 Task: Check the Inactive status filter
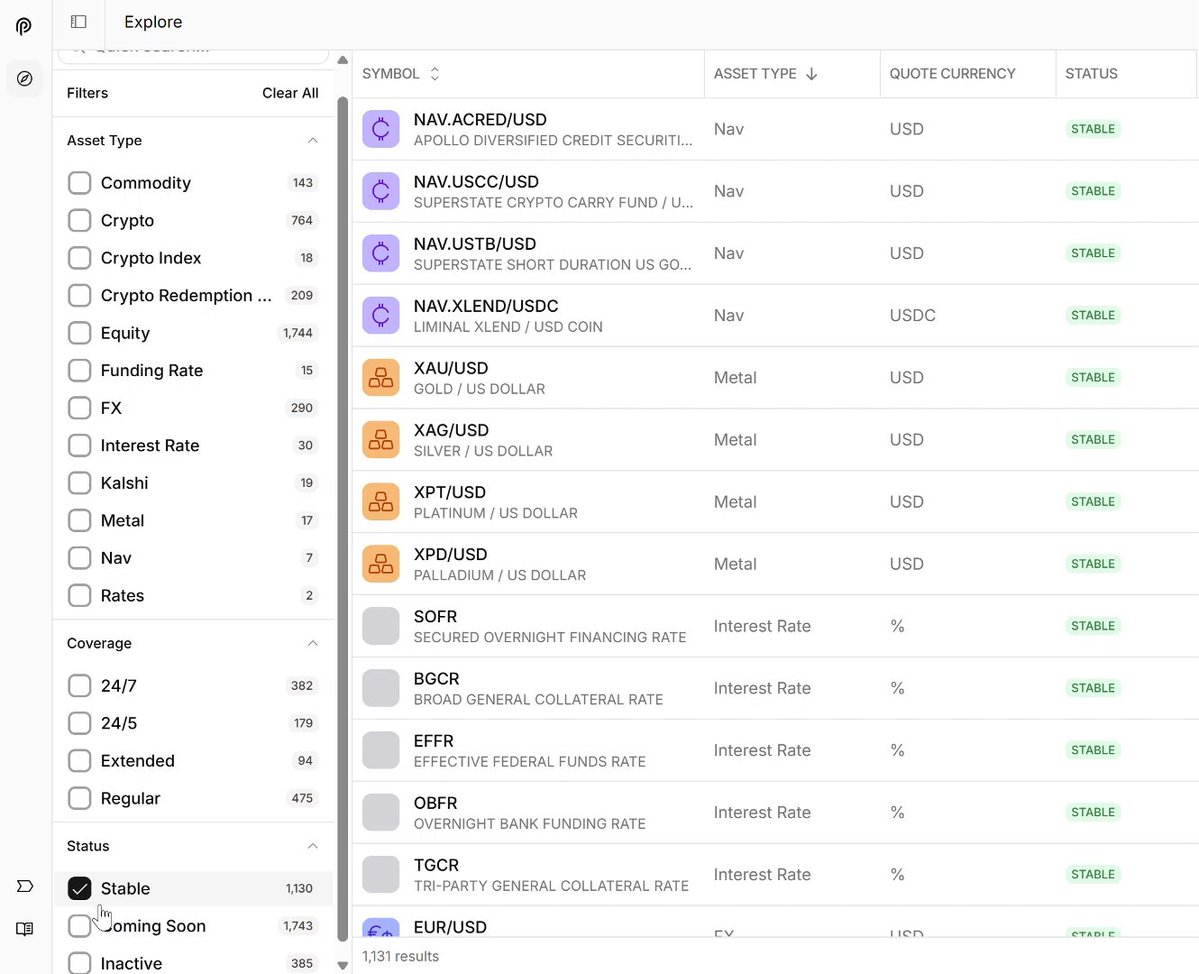(x=80, y=963)
